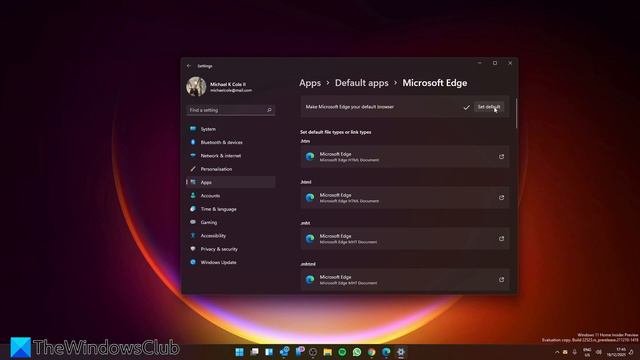Click the Bluetooth icon in the sidebar
640x360 pixels.
coord(193,142)
